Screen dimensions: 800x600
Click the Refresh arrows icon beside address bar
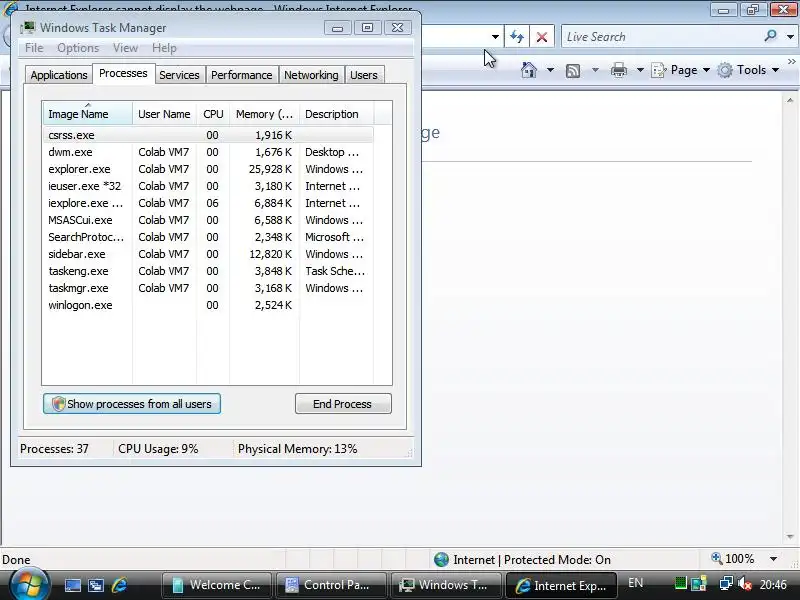tap(517, 37)
